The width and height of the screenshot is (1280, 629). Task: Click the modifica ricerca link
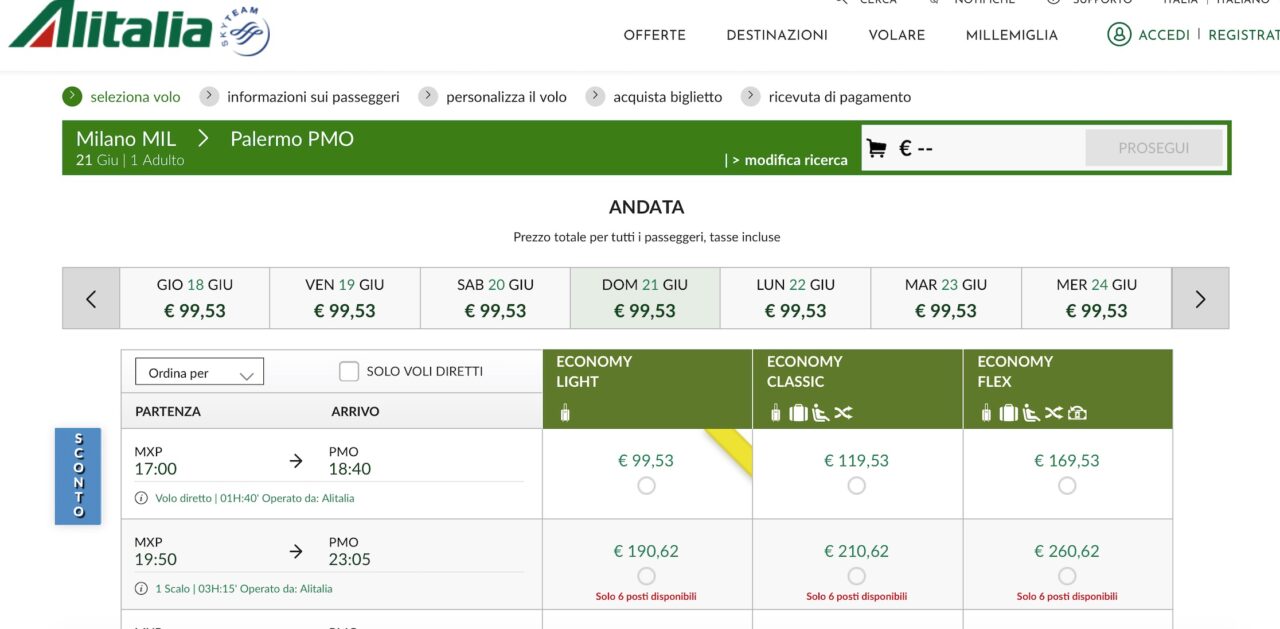(795, 160)
